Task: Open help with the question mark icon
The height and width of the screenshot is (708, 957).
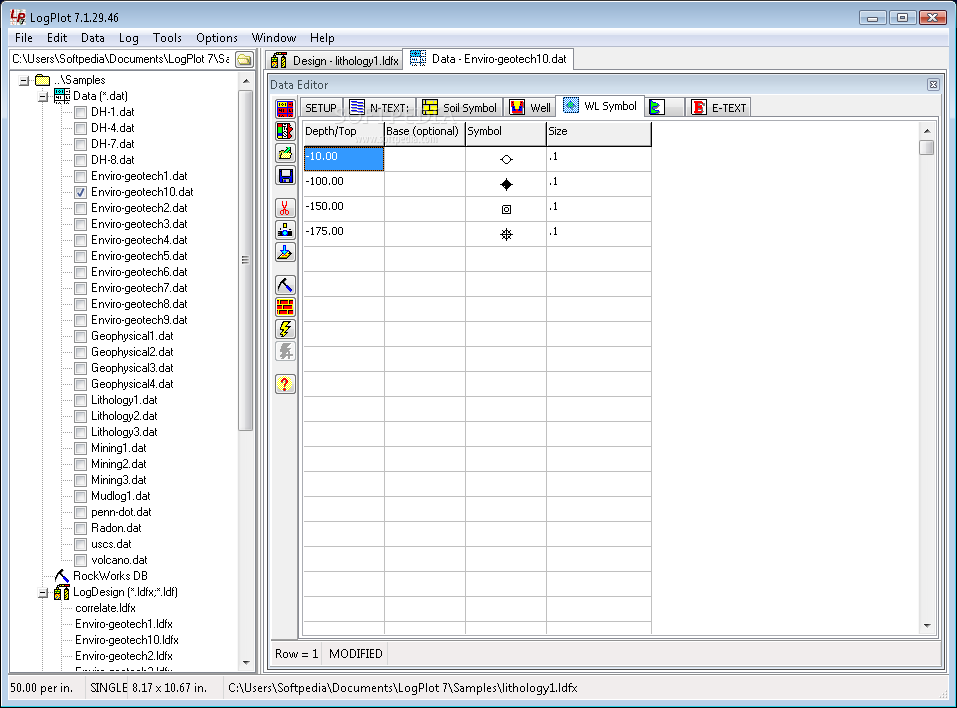Action: (x=285, y=384)
